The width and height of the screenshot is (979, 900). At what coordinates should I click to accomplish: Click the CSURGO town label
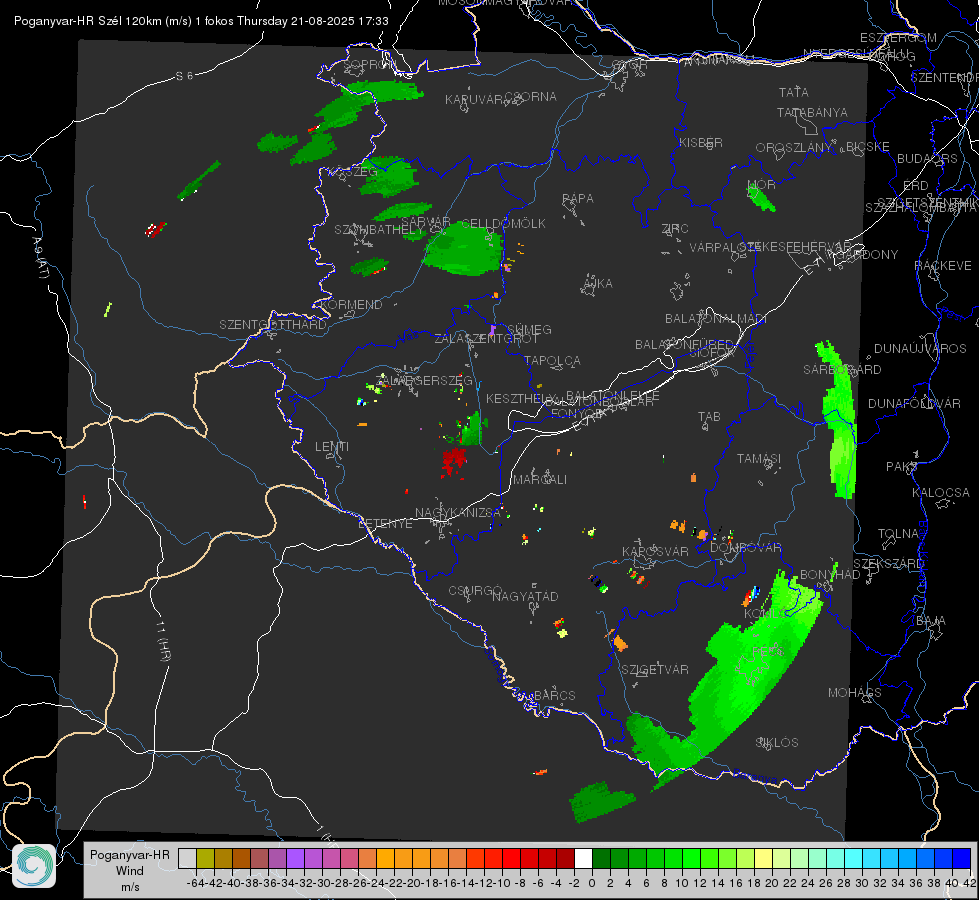tap(475, 590)
